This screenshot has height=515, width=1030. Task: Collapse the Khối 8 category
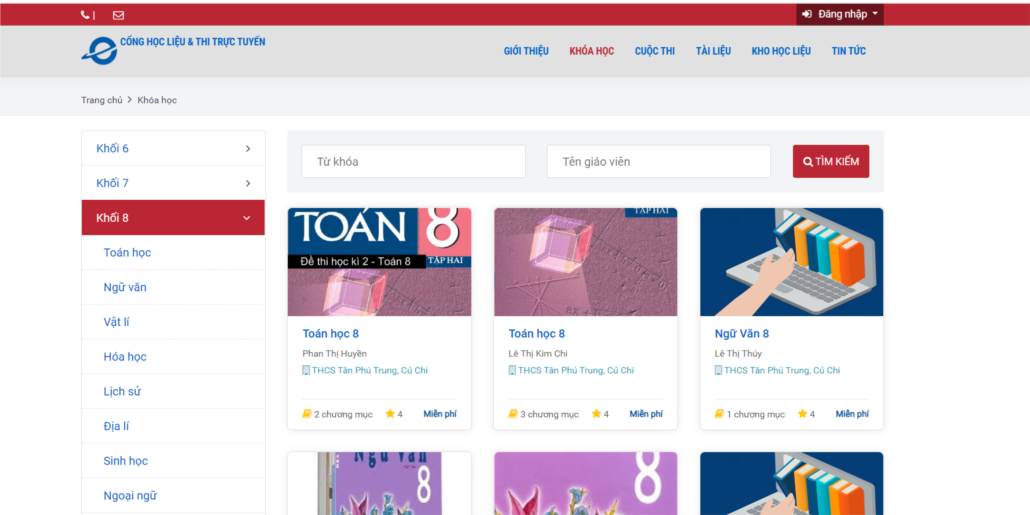pos(173,217)
